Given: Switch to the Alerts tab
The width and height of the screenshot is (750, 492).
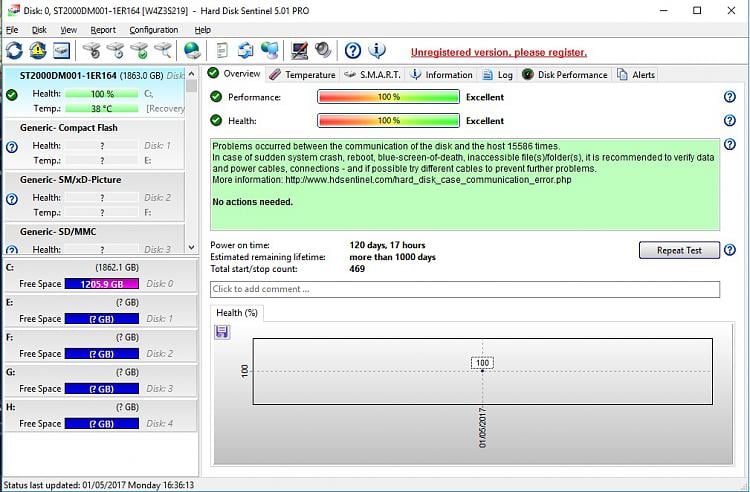Looking at the screenshot, I should pos(636,75).
